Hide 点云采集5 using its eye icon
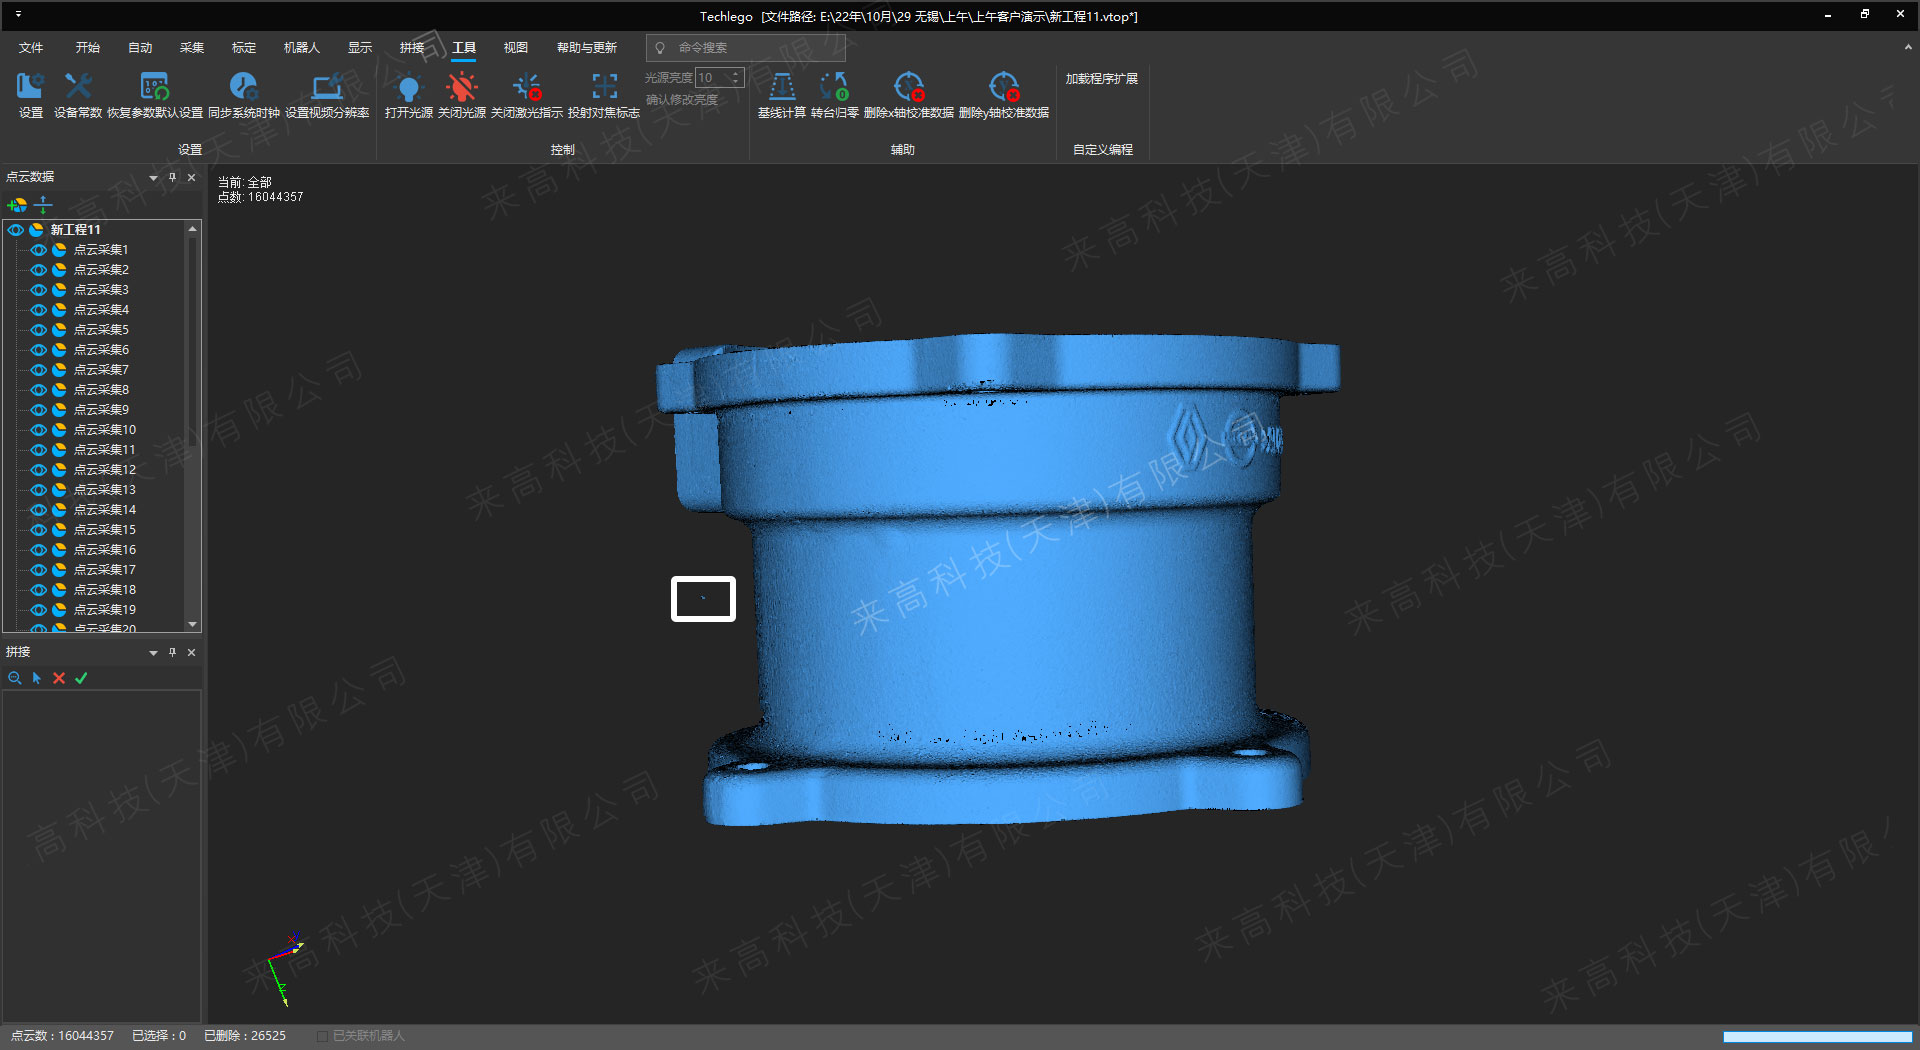This screenshot has height=1050, width=1920. point(39,330)
